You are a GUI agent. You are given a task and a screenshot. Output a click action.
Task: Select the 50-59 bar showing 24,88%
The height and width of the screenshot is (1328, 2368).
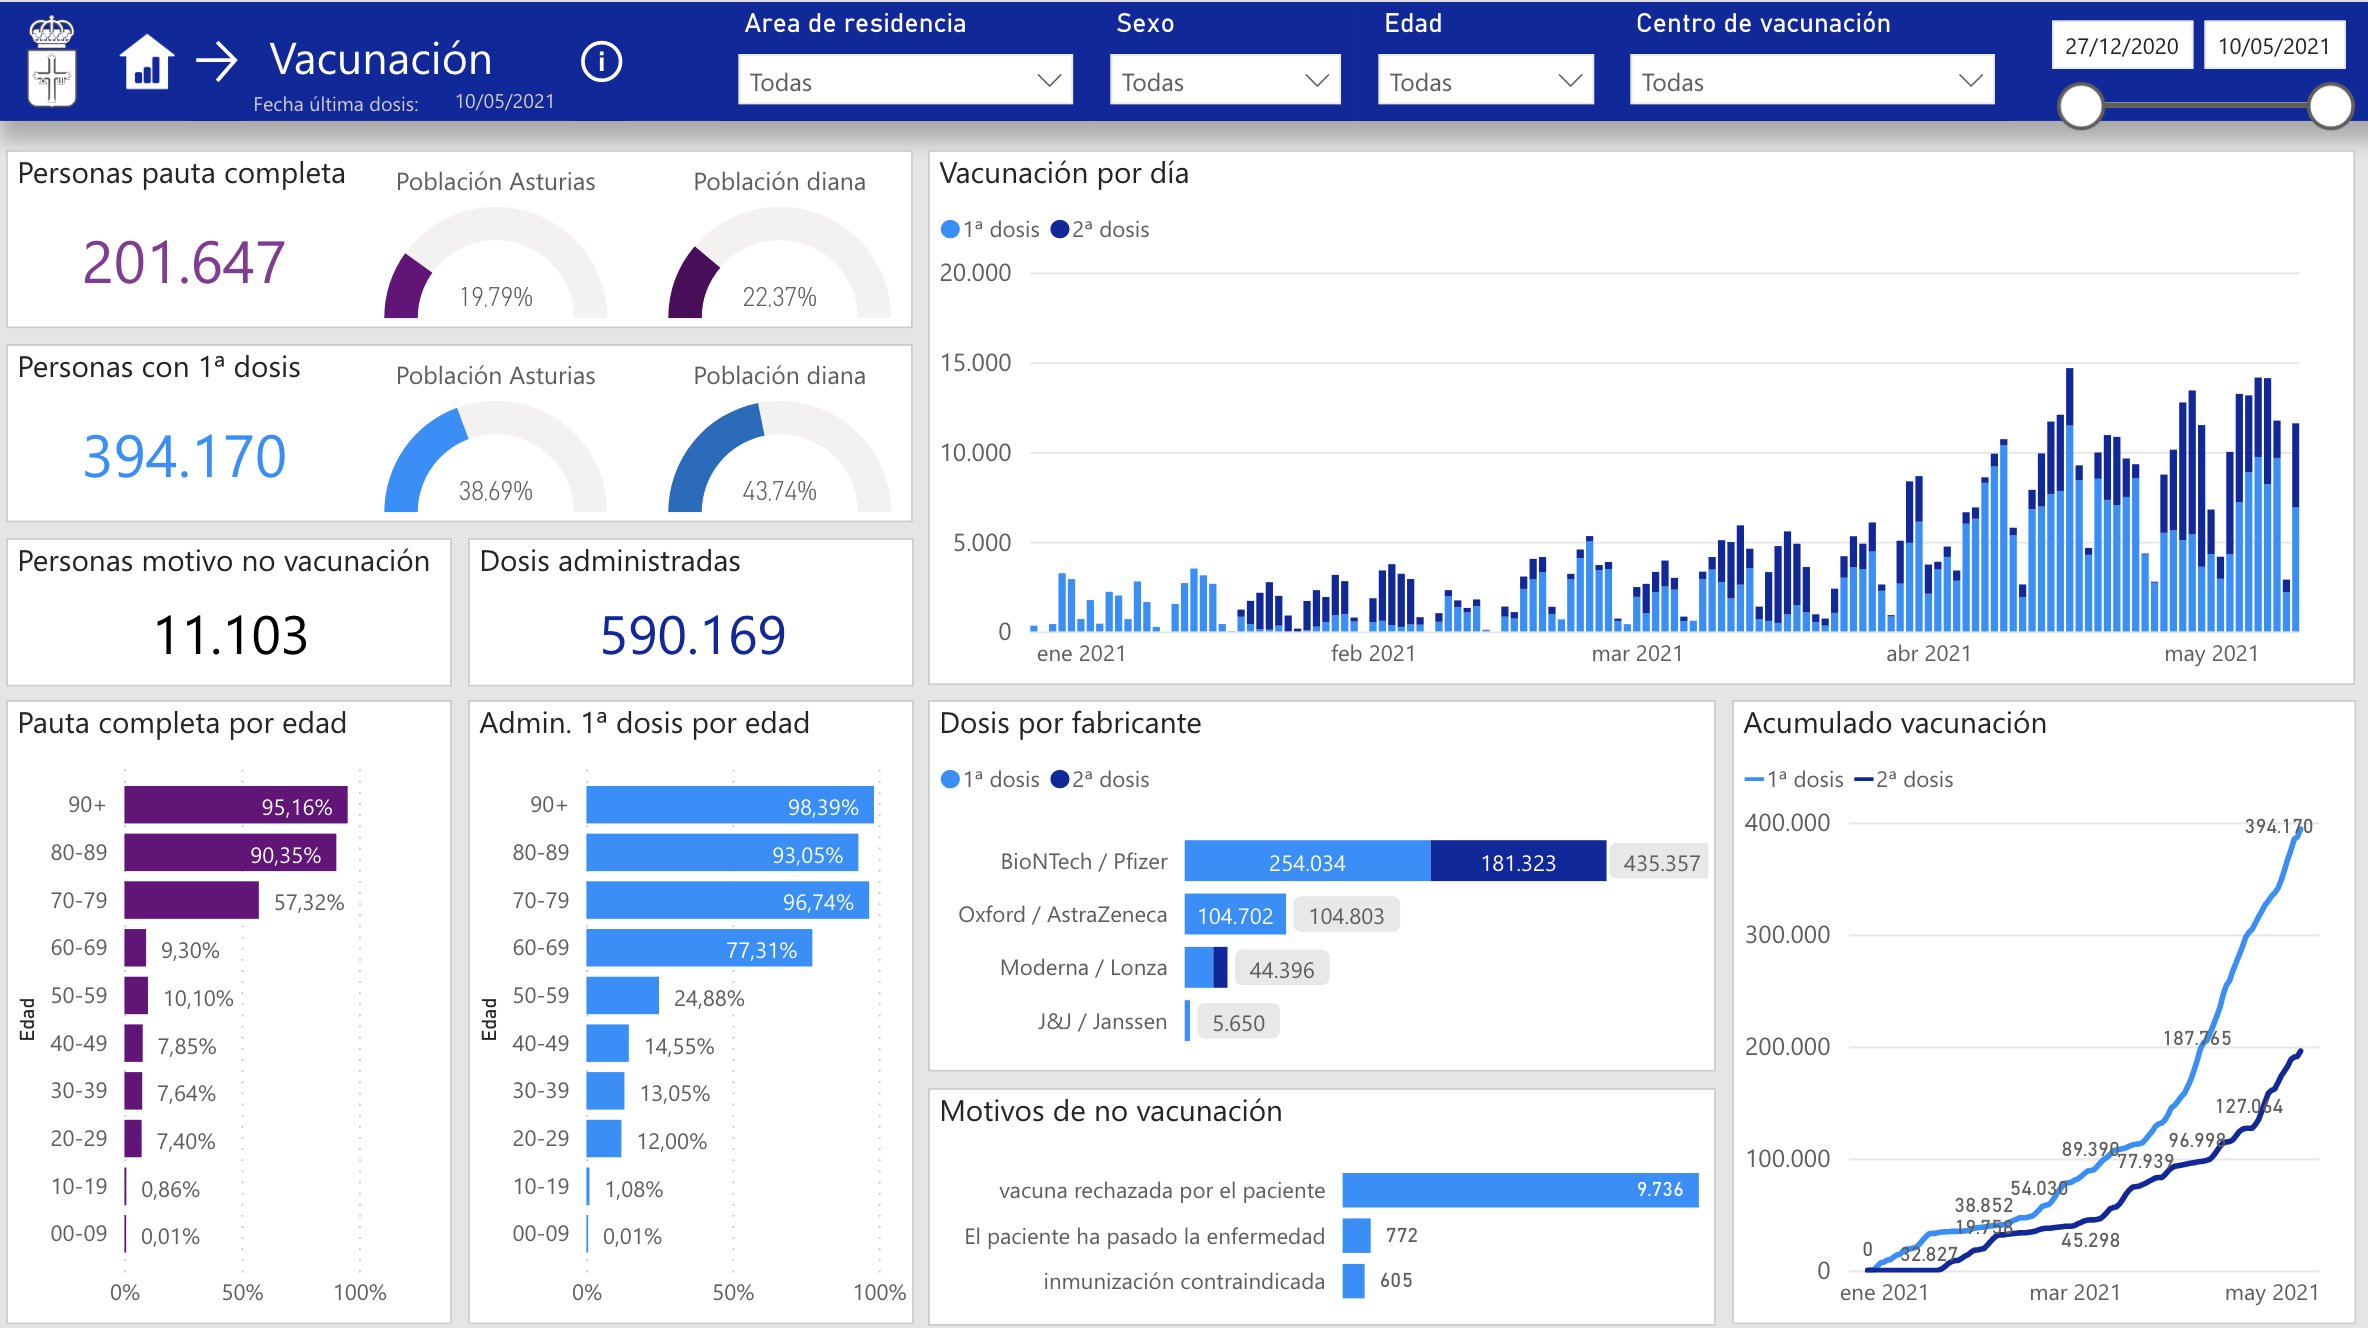coord(623,996)
